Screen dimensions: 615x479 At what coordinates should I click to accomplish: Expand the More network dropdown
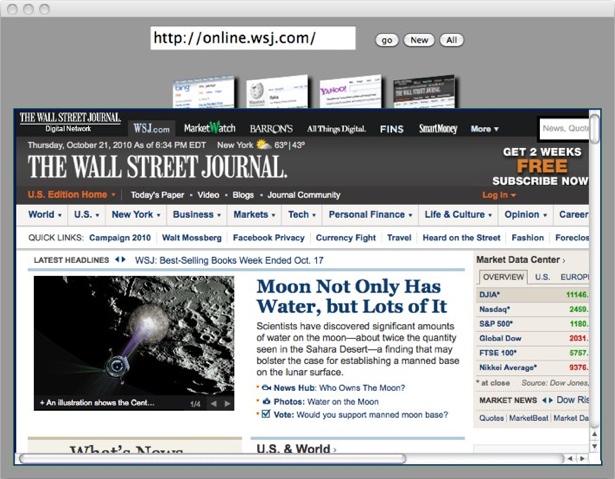[x=485, y=129]
